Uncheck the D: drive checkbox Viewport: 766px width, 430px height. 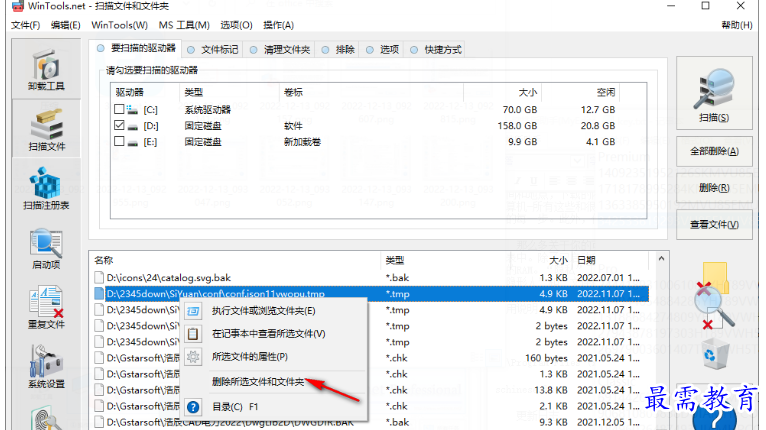click(x=119, y=125)
